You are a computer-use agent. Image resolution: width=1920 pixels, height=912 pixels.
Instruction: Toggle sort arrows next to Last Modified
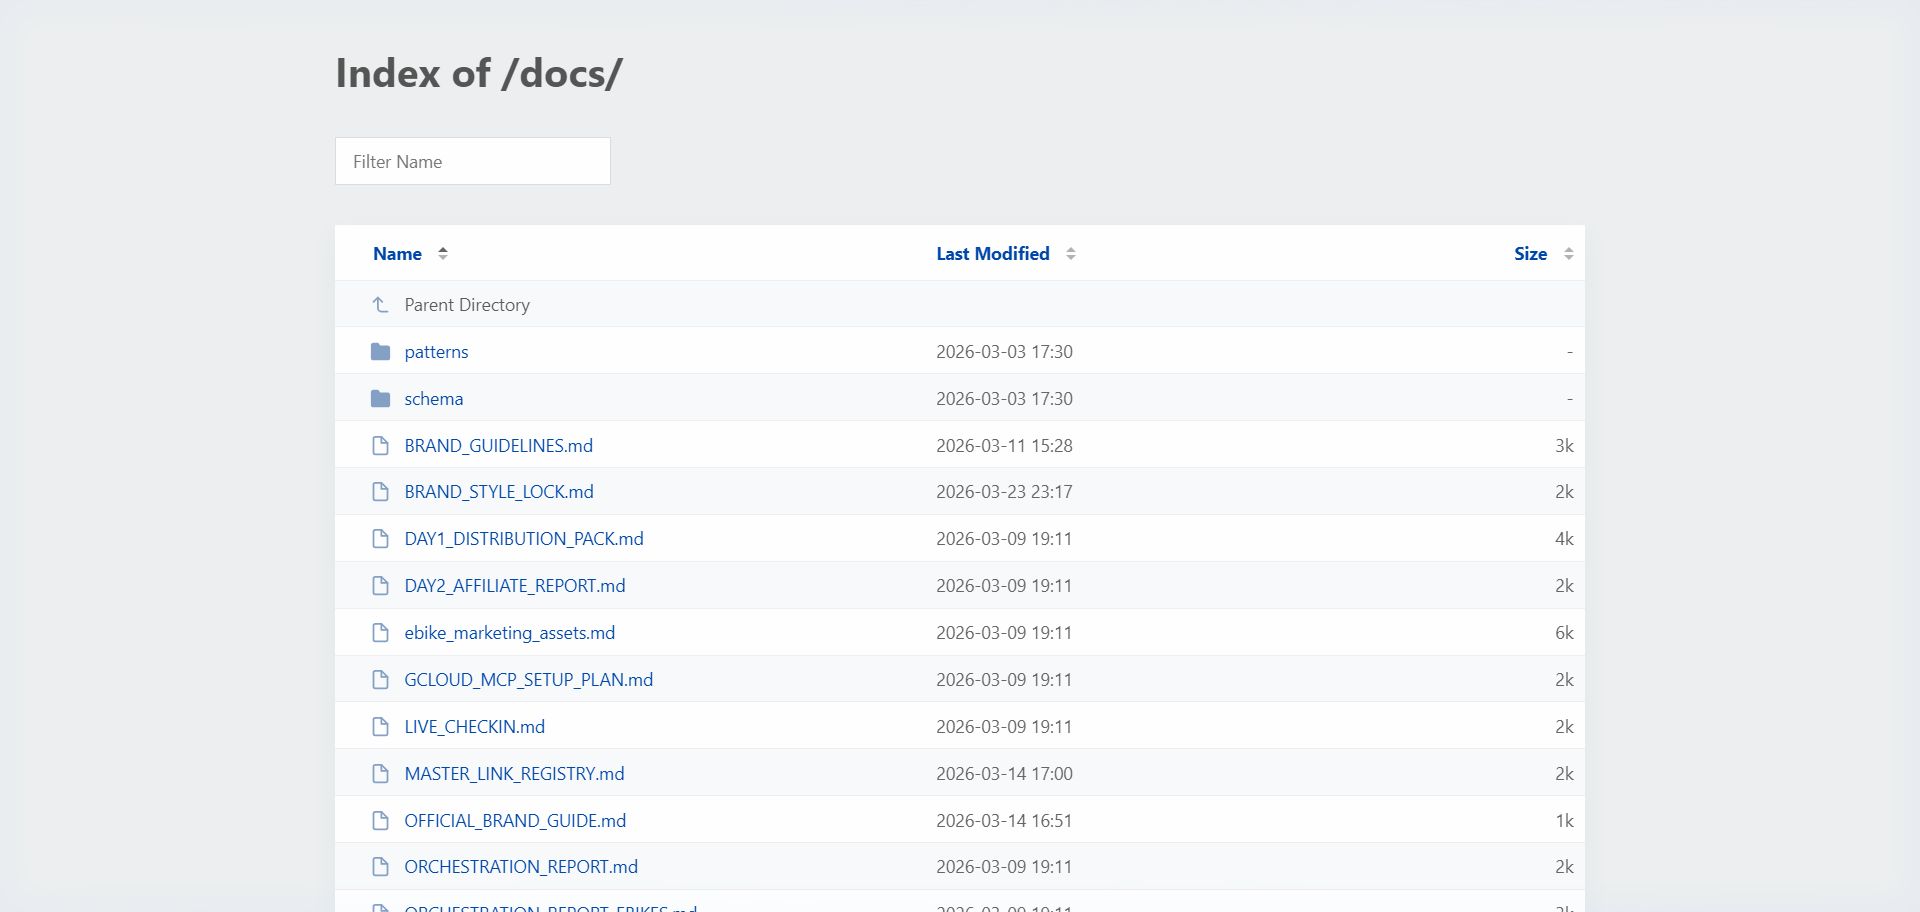pyautogui.click(x=1071, y=254)
